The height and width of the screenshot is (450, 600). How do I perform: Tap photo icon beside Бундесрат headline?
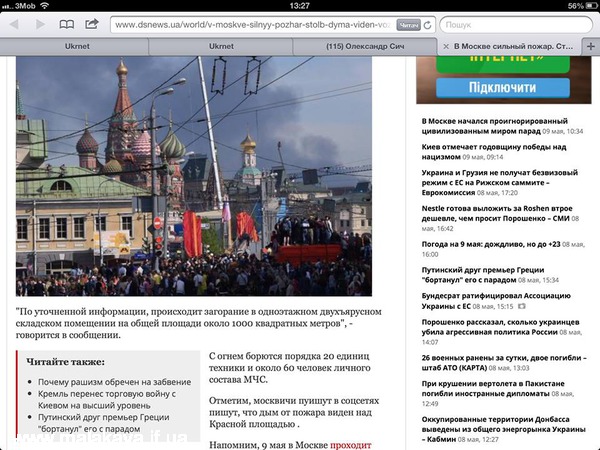click(521, 306)
